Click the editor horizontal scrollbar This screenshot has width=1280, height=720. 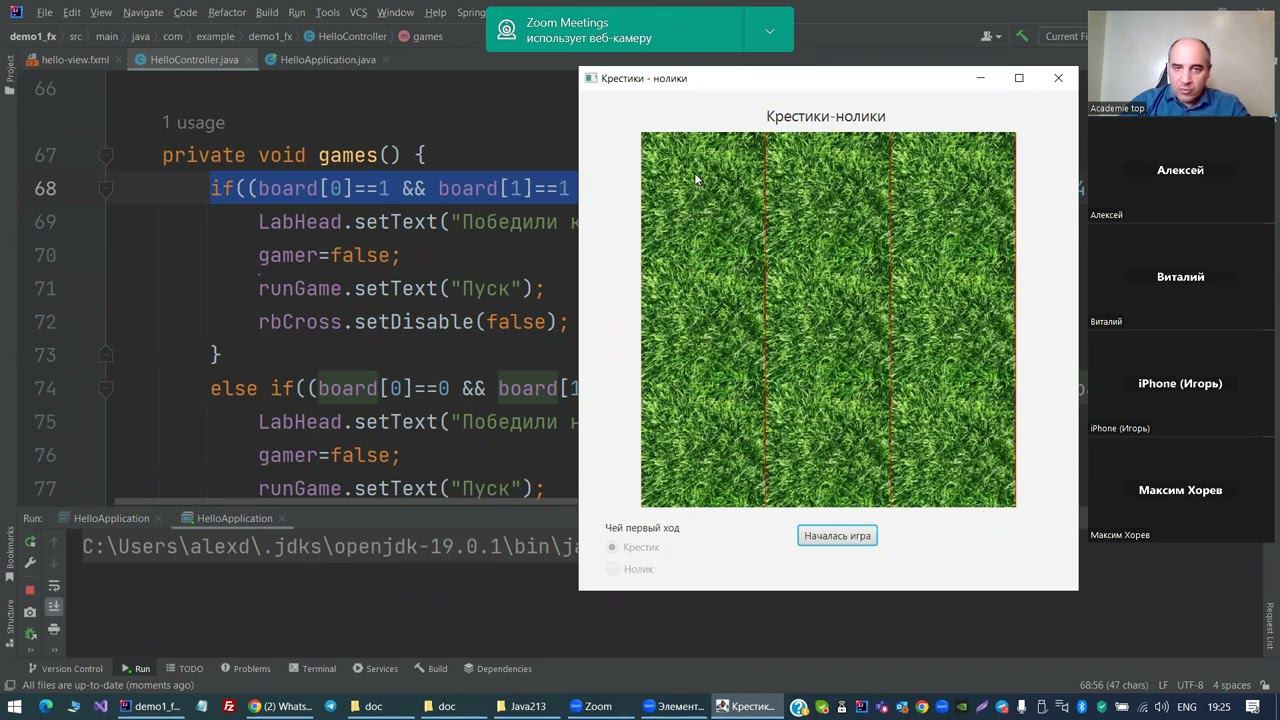[x=345, y=501]
